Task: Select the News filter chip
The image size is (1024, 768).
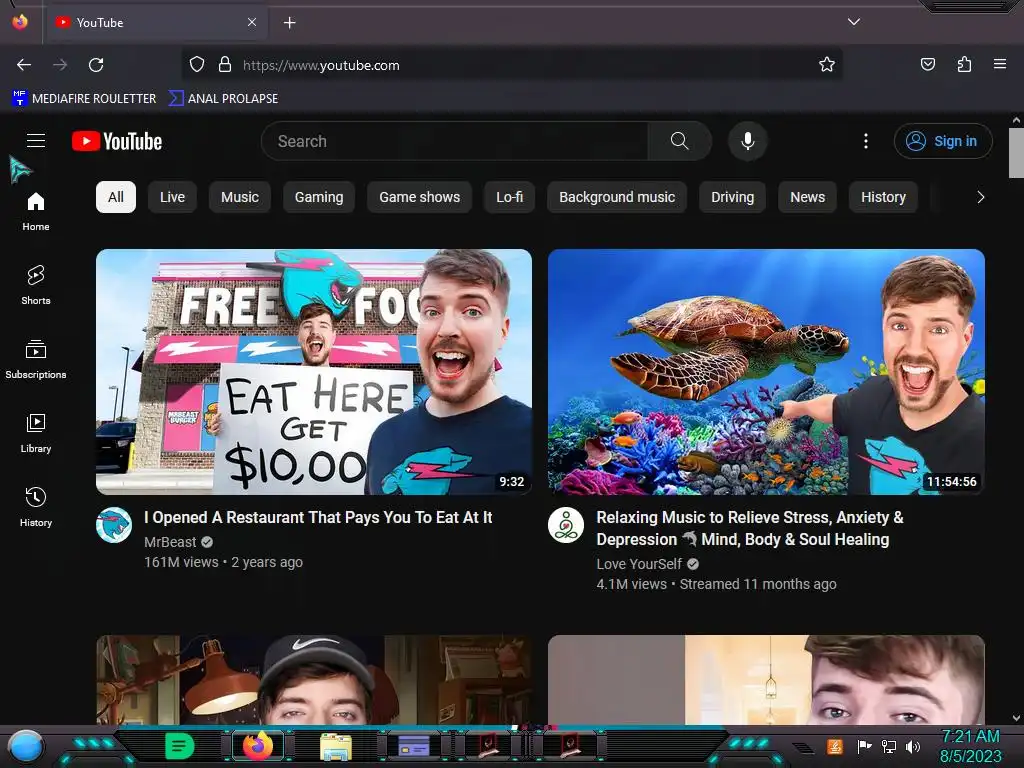Action: pyautogui.click(x=807, y=197)
